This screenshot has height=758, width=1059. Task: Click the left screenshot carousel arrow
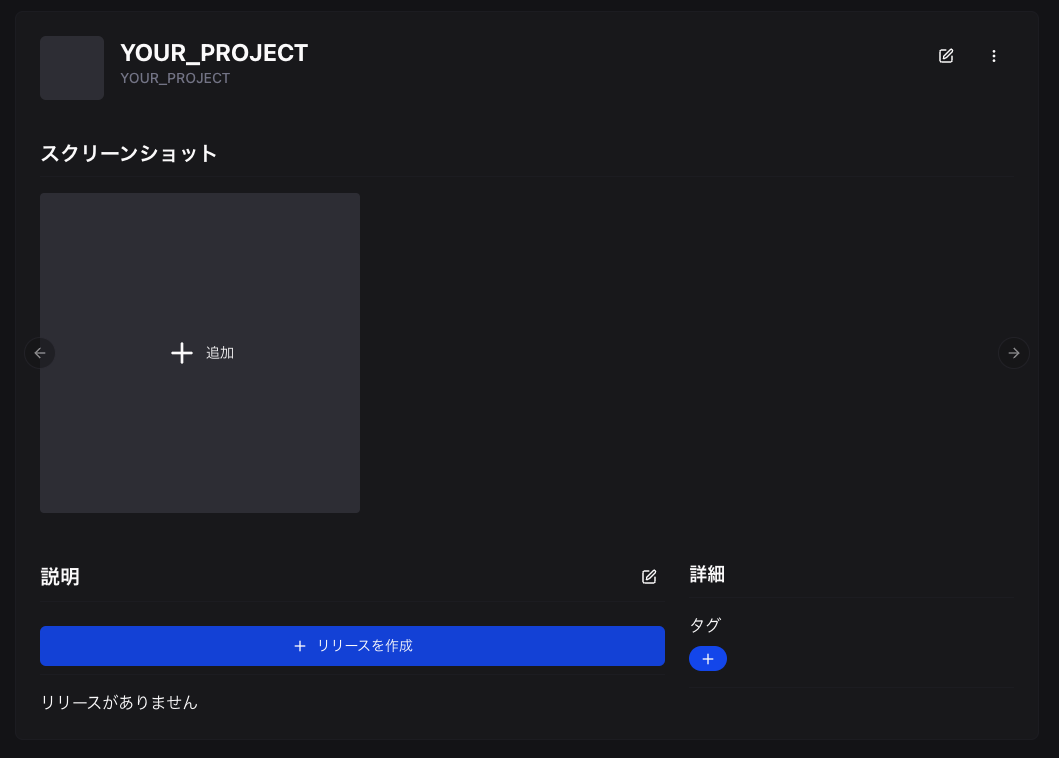(x=40, y=353)
